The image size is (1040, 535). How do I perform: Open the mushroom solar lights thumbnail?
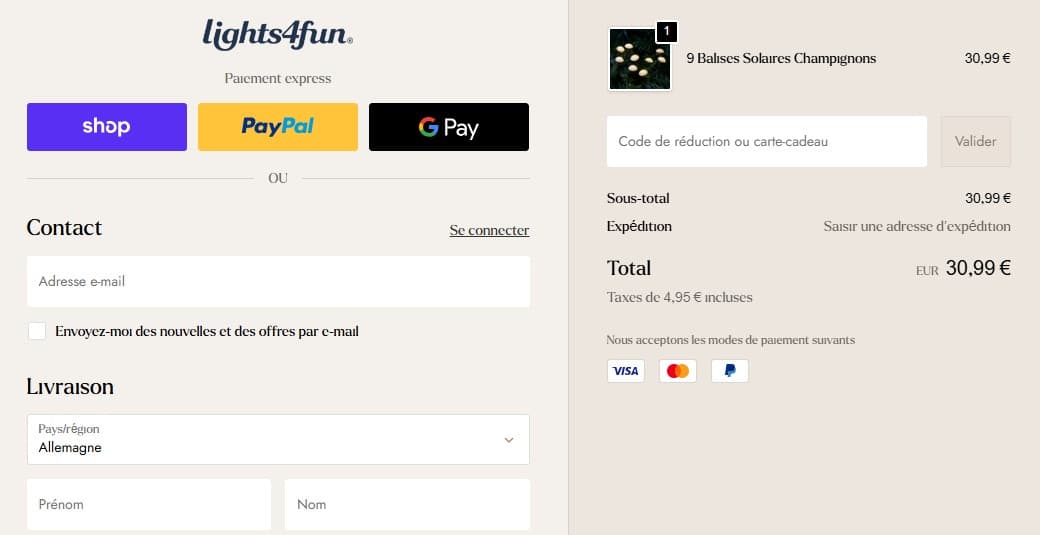click(639, 59)
